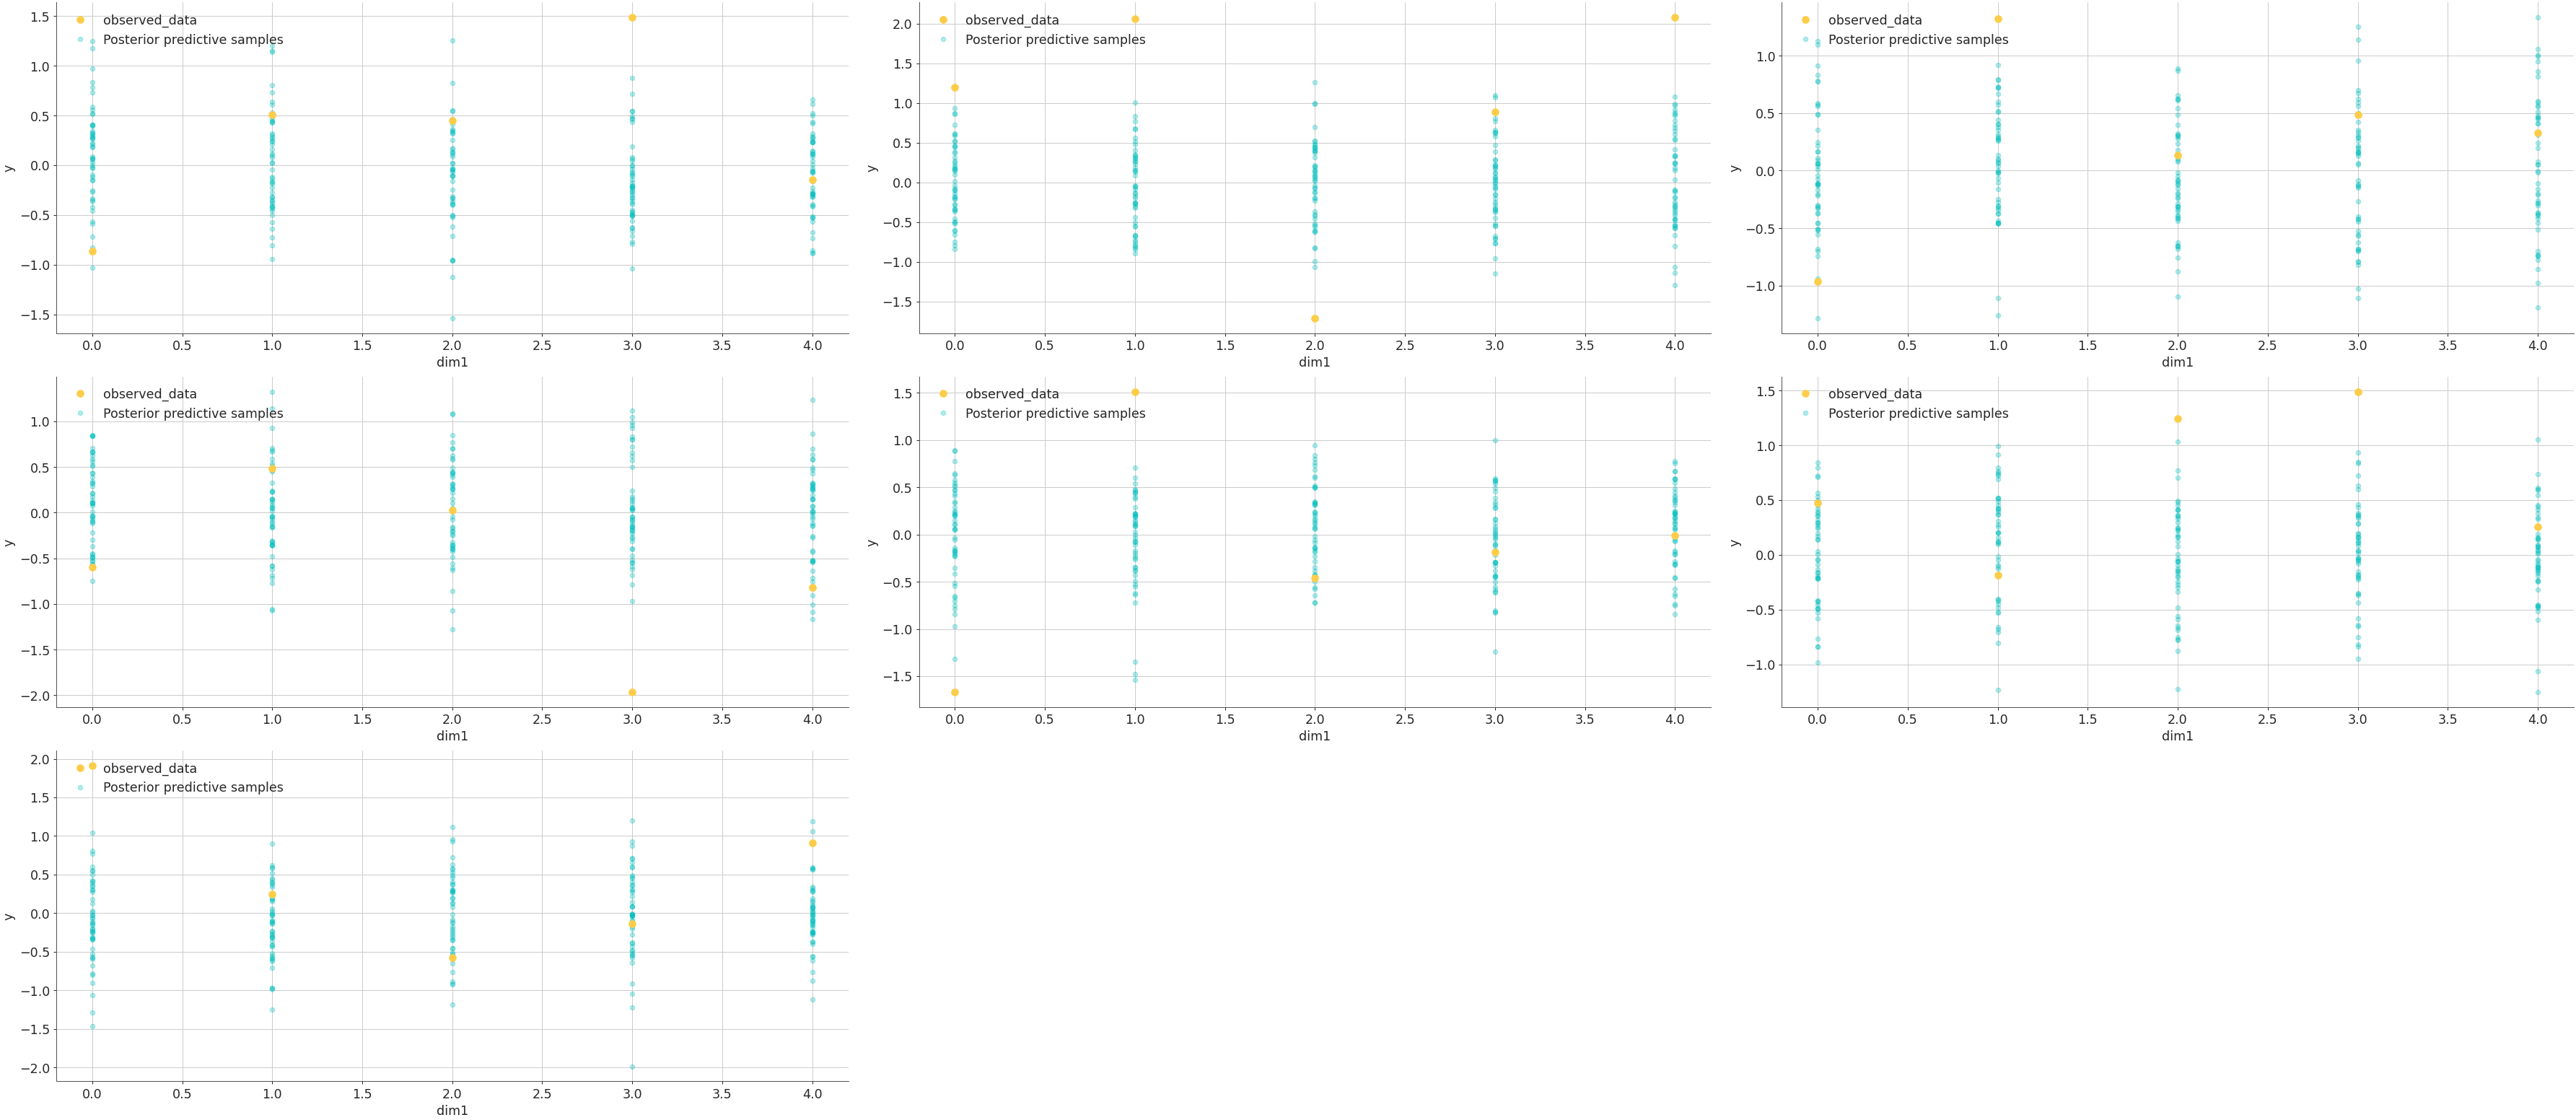Select observed point near 1.5 at dim1 1.0, center plot

tap(1135, 392)
